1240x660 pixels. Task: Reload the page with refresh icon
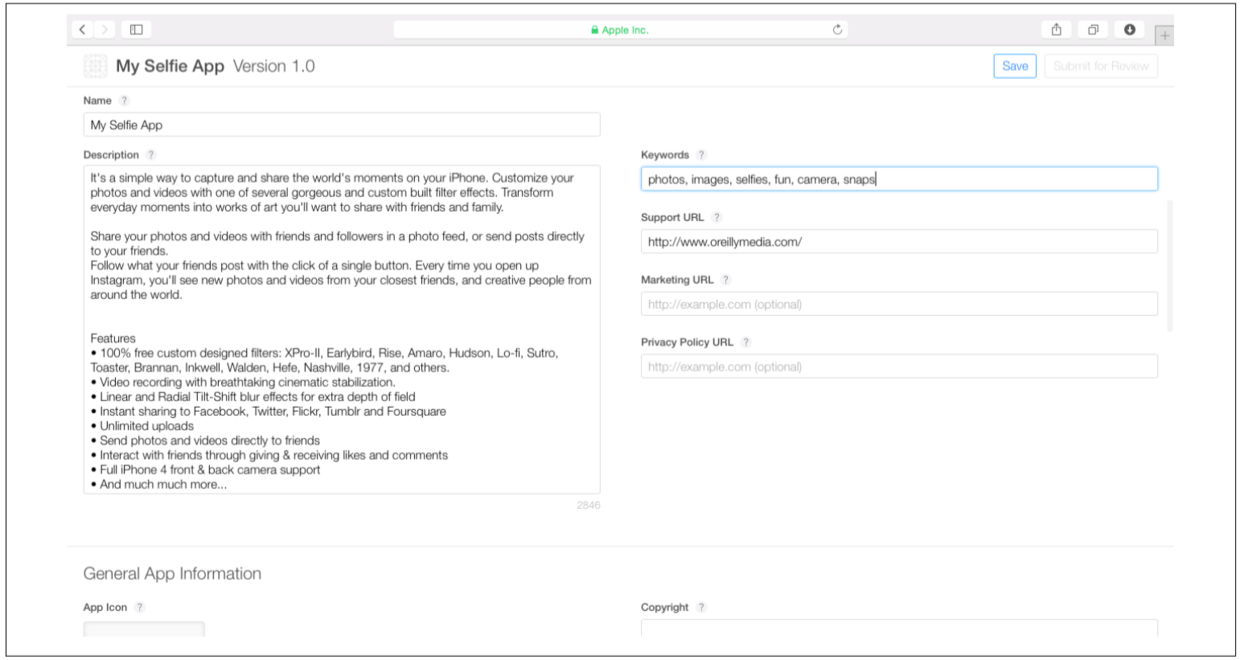pos(837,30)
